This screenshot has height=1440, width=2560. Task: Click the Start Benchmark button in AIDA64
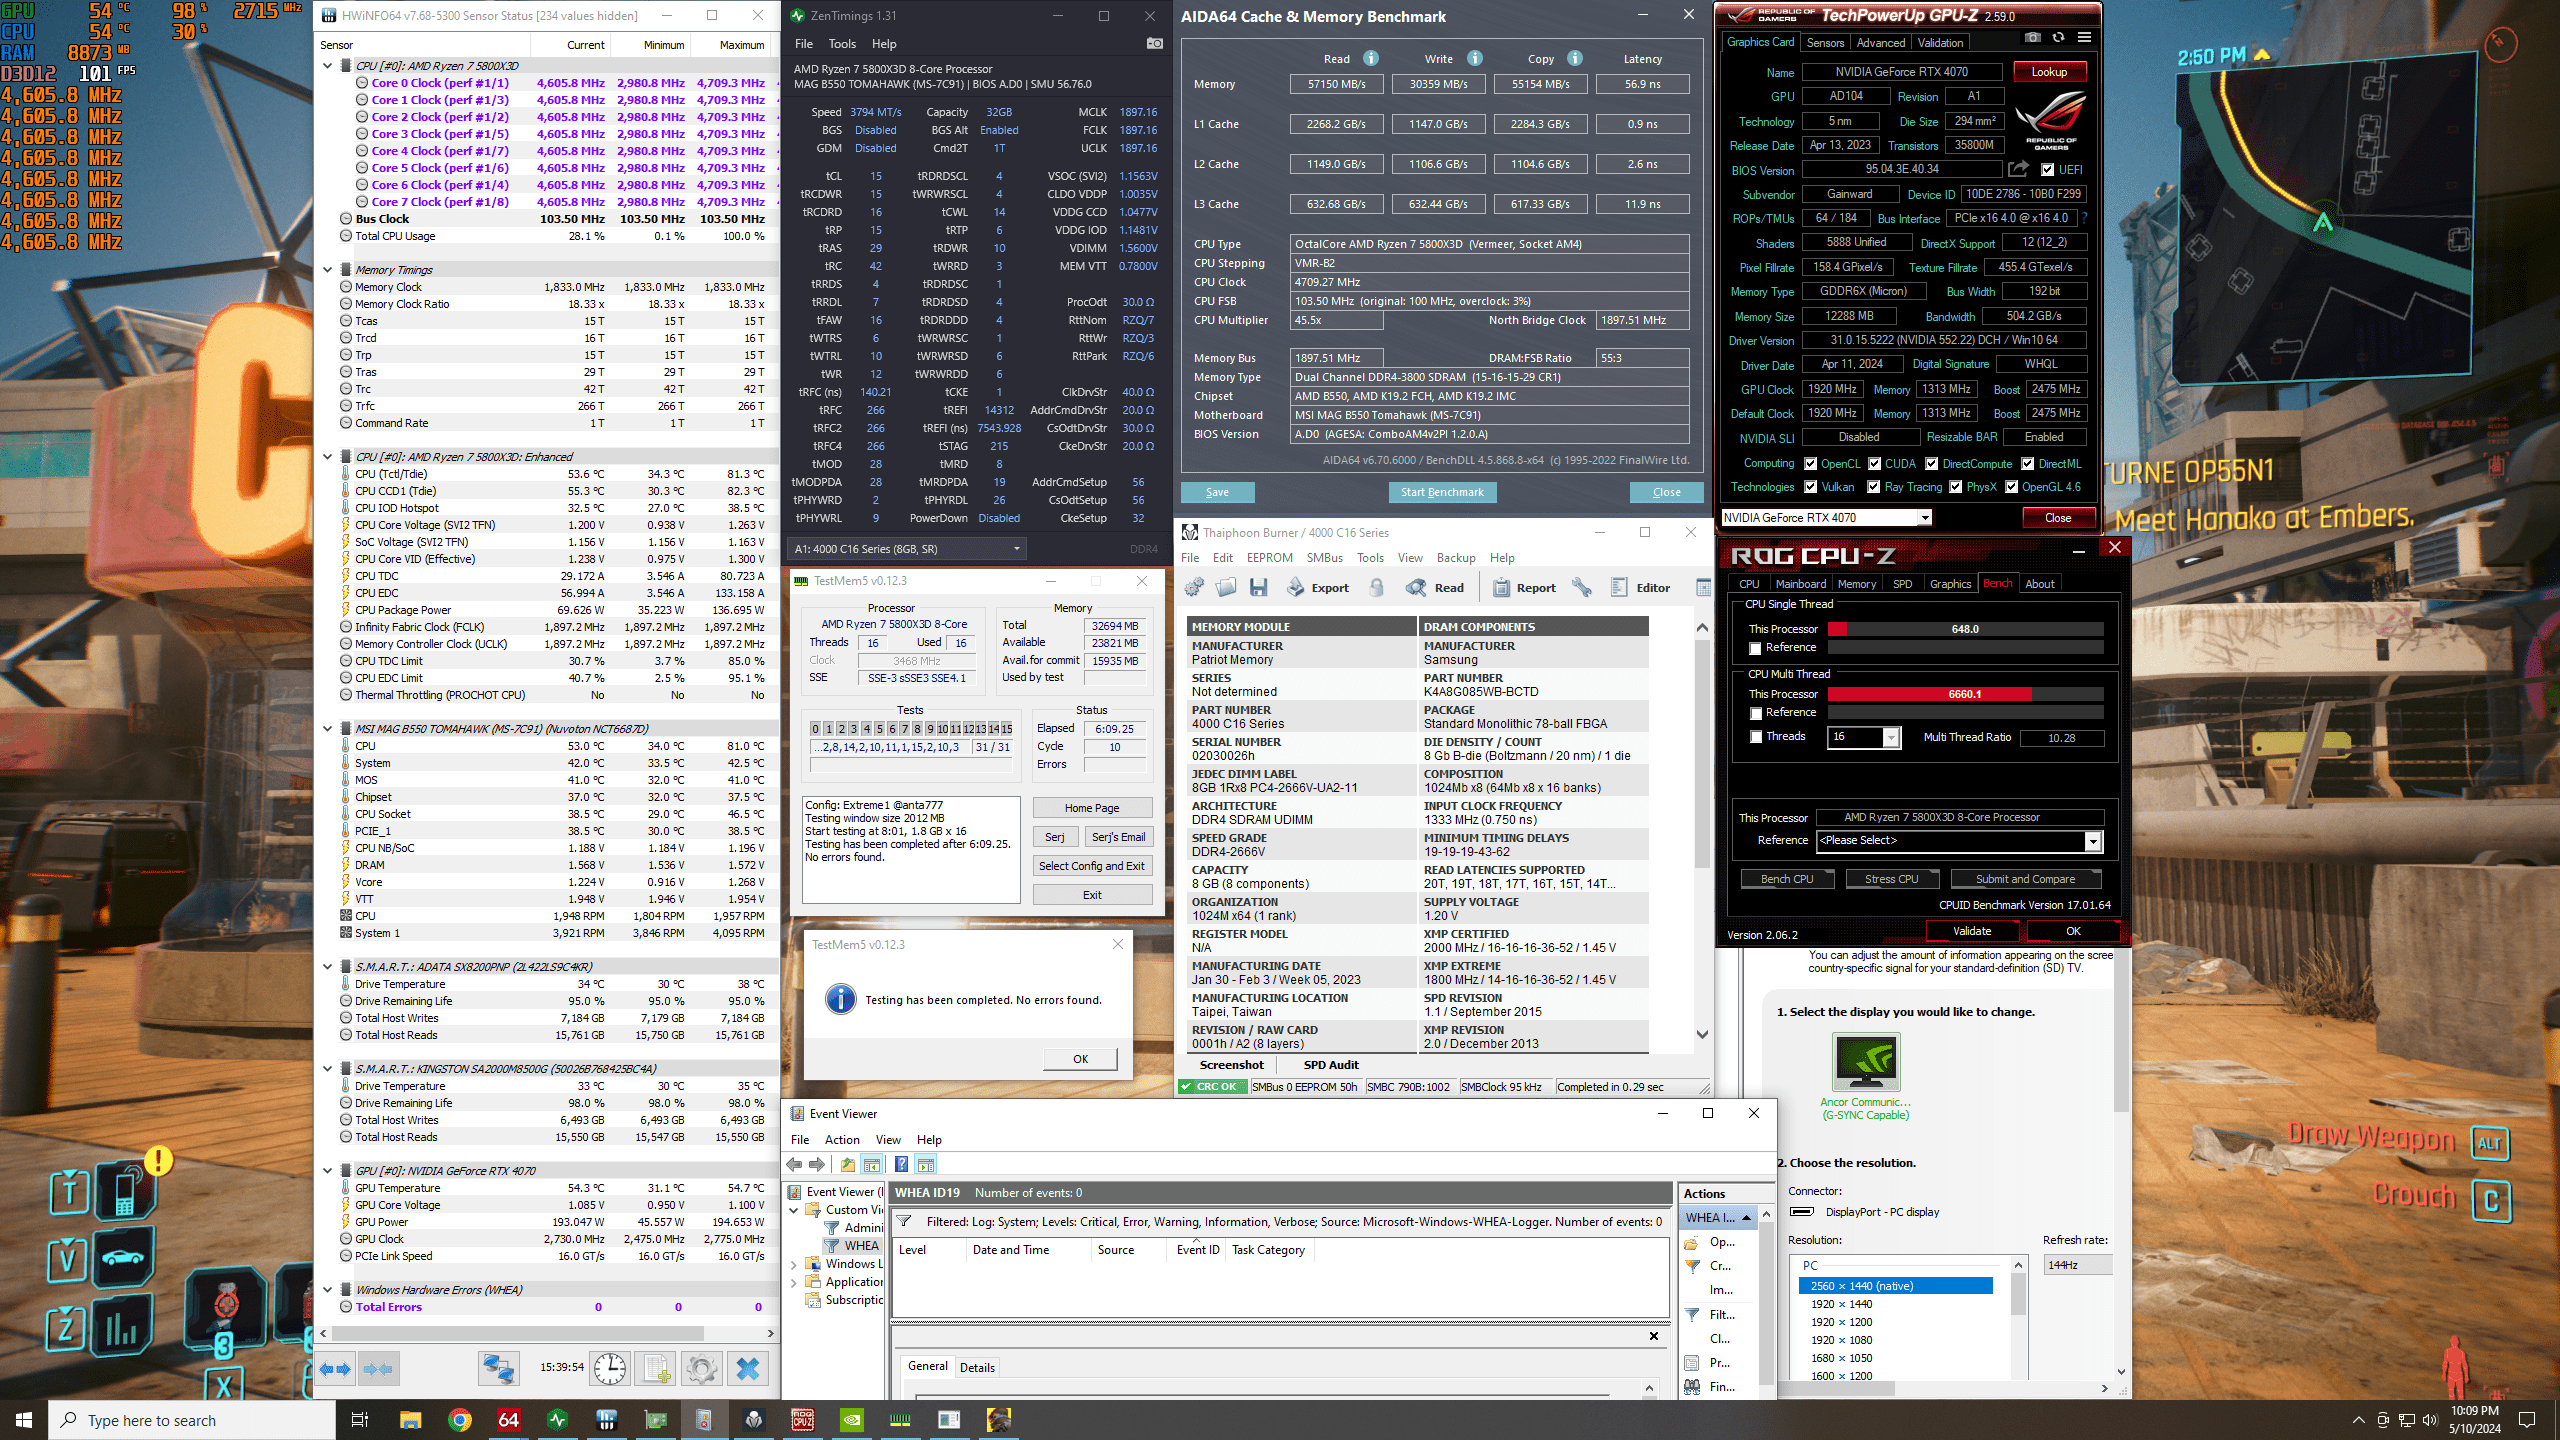point(1442,492)
